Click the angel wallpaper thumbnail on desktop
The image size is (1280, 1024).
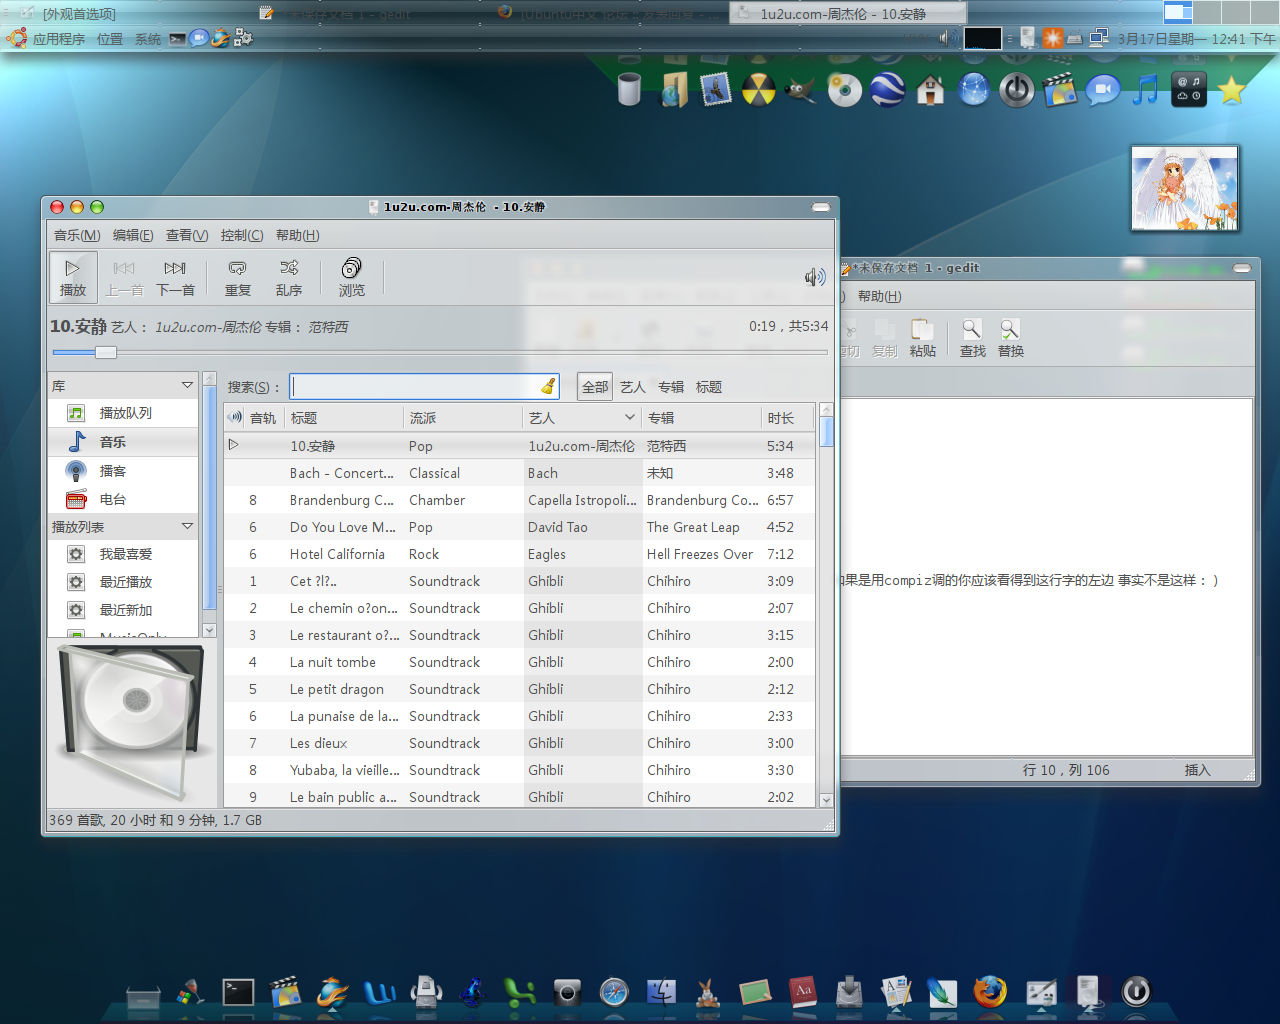1185,188
